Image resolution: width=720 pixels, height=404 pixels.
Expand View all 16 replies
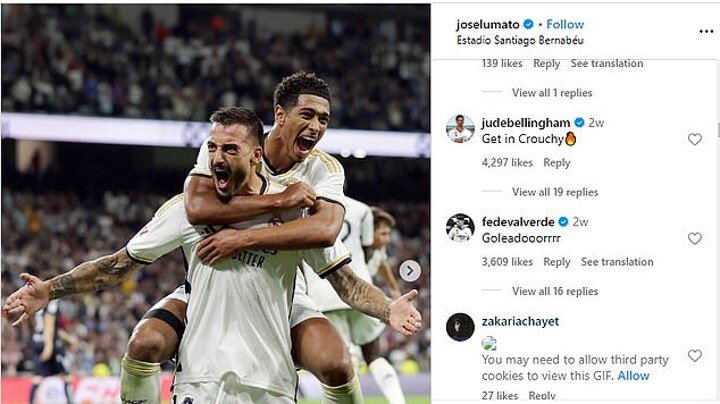(x=555, y=291)
